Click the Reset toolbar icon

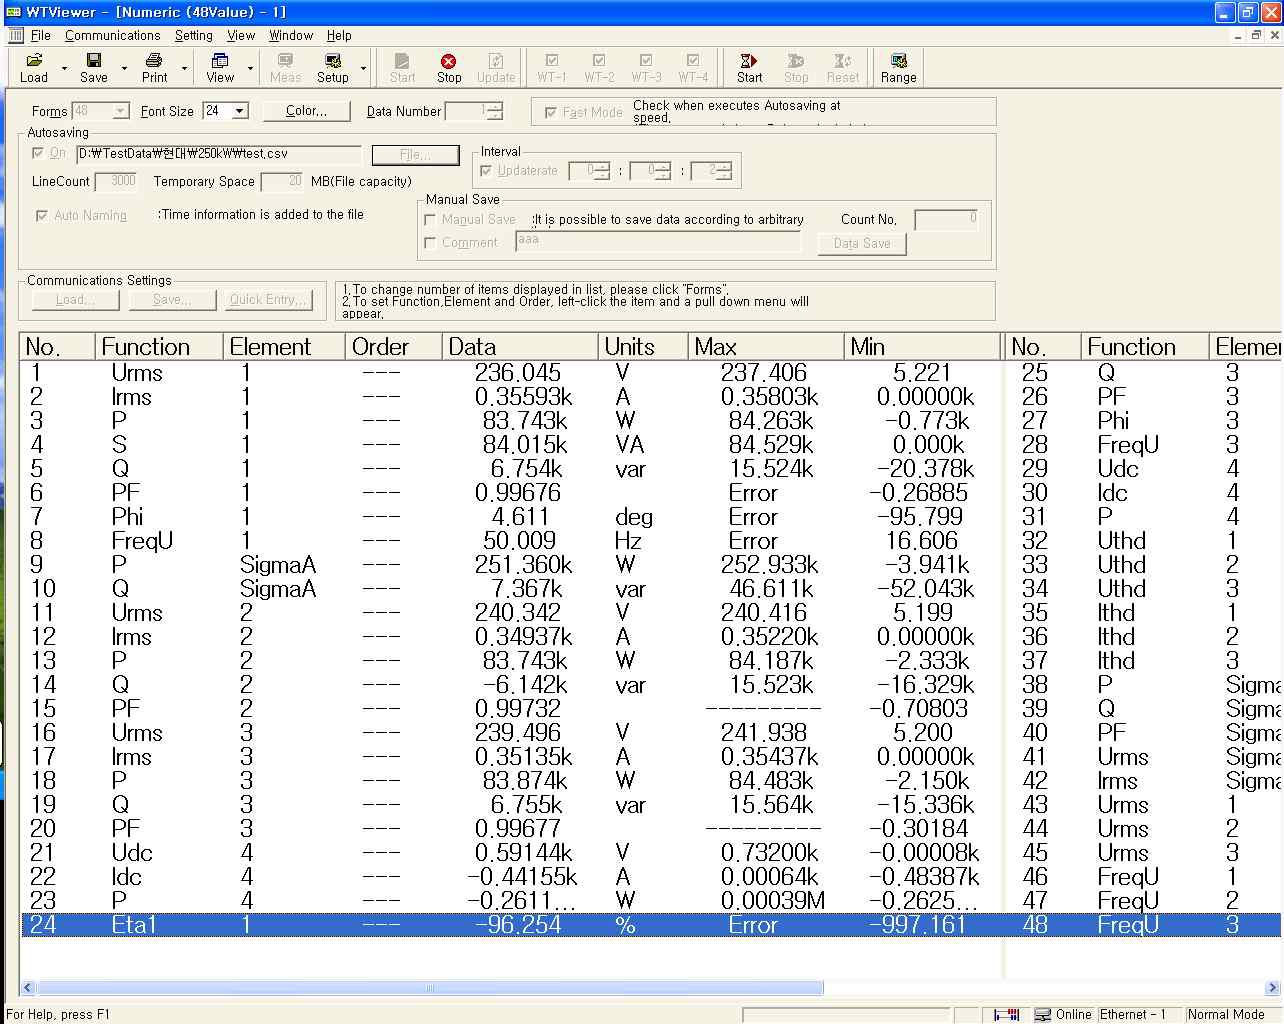click(843, 67)
